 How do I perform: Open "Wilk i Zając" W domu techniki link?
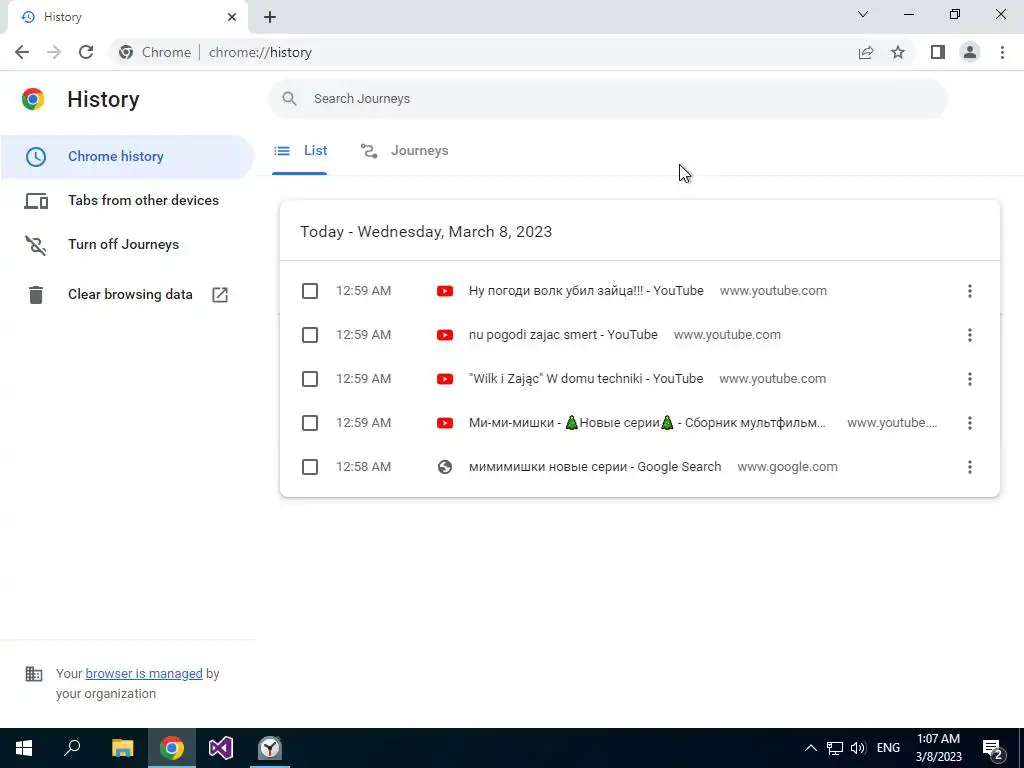586,379
